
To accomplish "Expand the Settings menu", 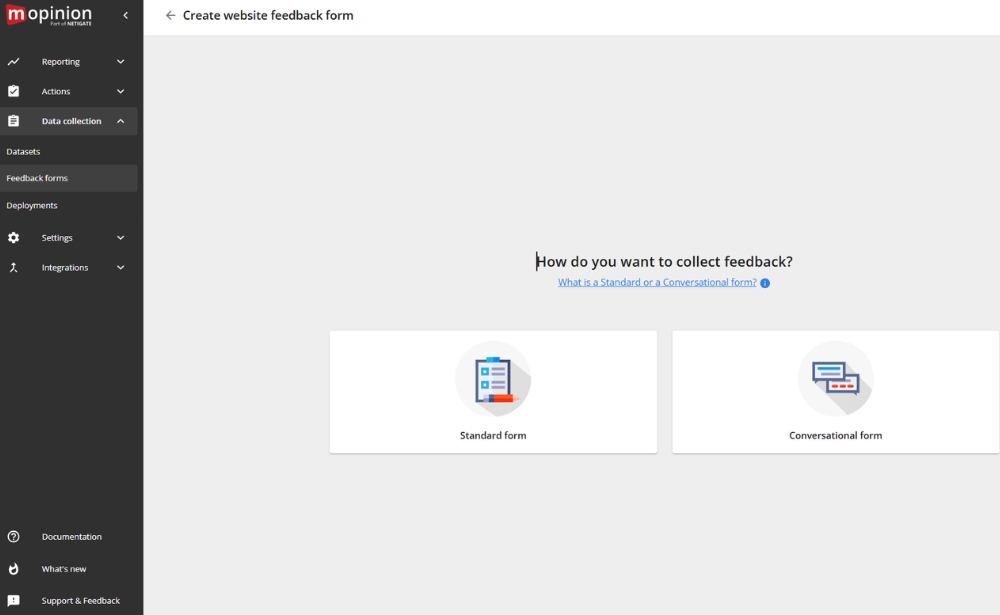I will pyautogui.click(x=120, y=238).
